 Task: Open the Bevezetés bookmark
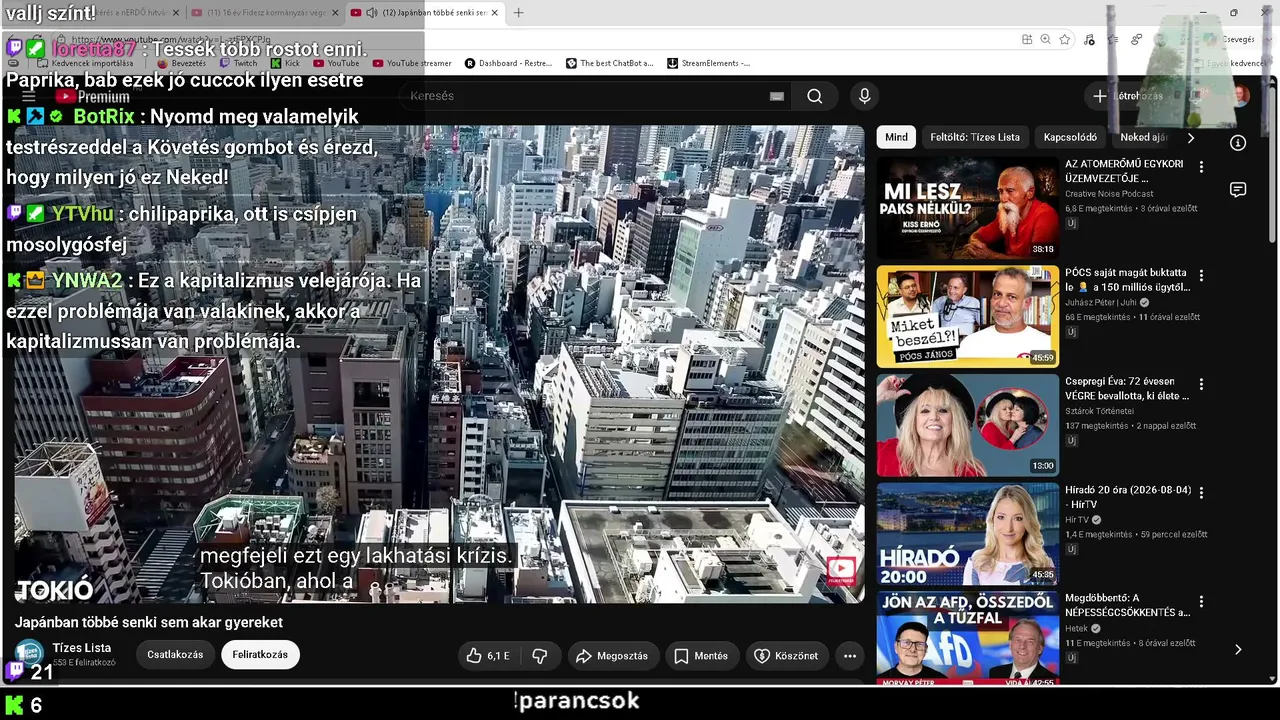click(x=181, y=63)
